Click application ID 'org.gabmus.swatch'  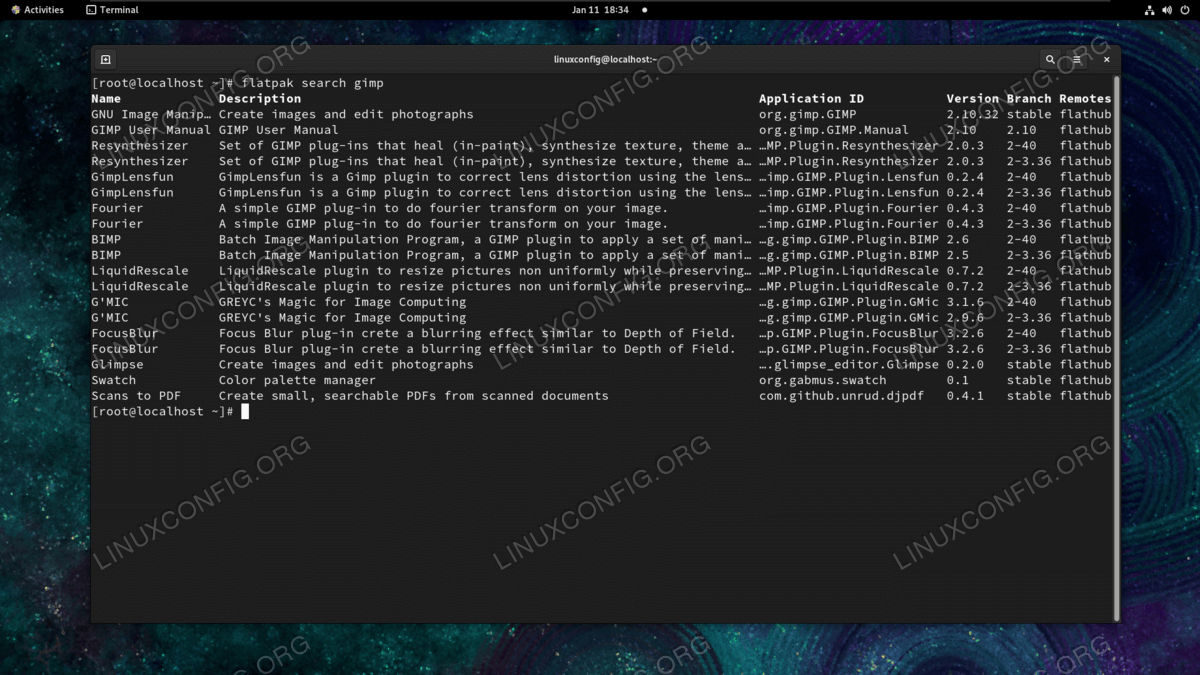tap(823, 380)
